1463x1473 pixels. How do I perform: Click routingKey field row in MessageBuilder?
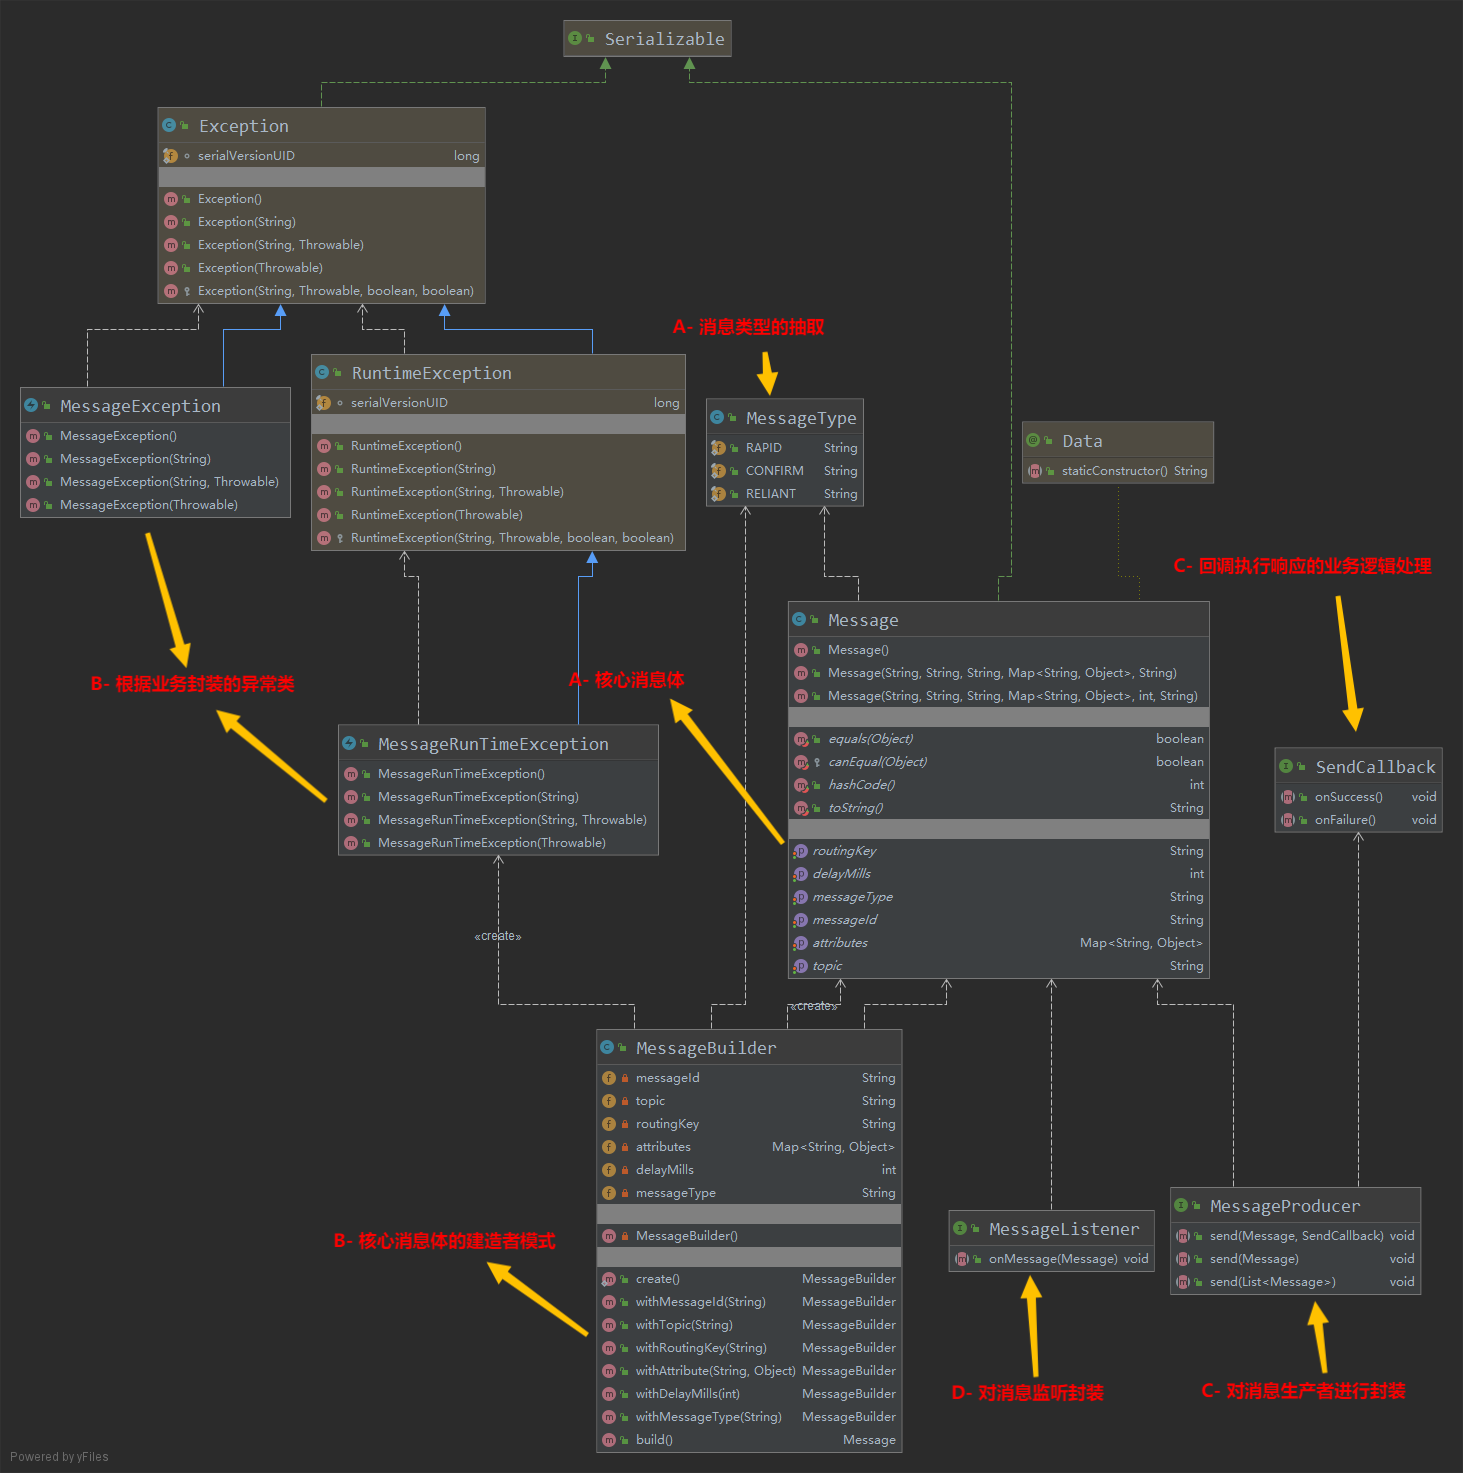[x=749, y=1123]
